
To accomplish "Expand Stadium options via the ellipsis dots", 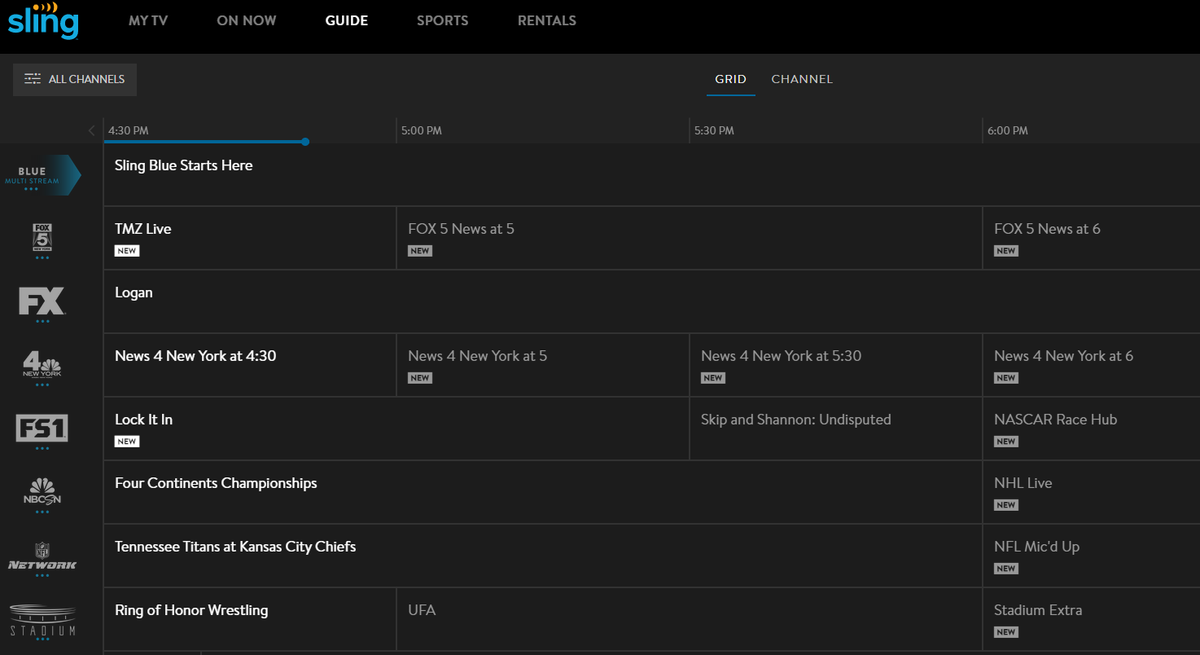I will (x=42, y=640).
